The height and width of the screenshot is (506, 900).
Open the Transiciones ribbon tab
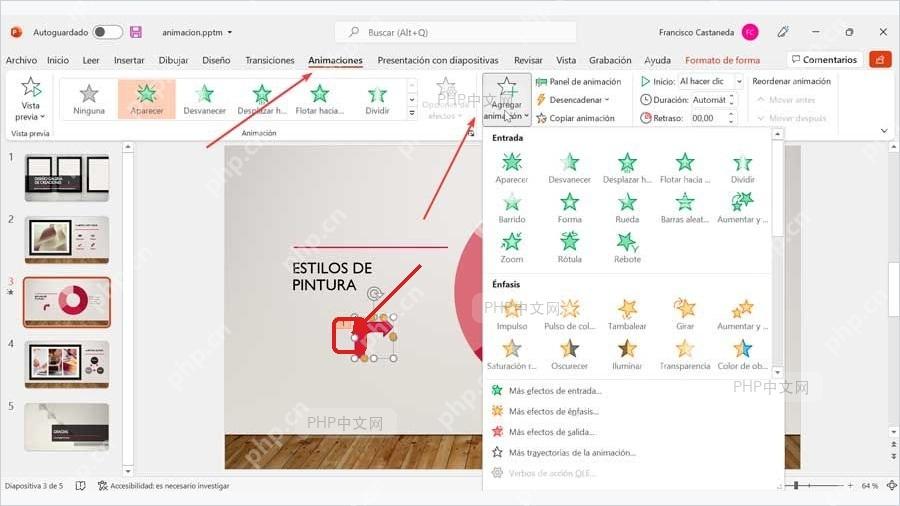pos(269,60)
